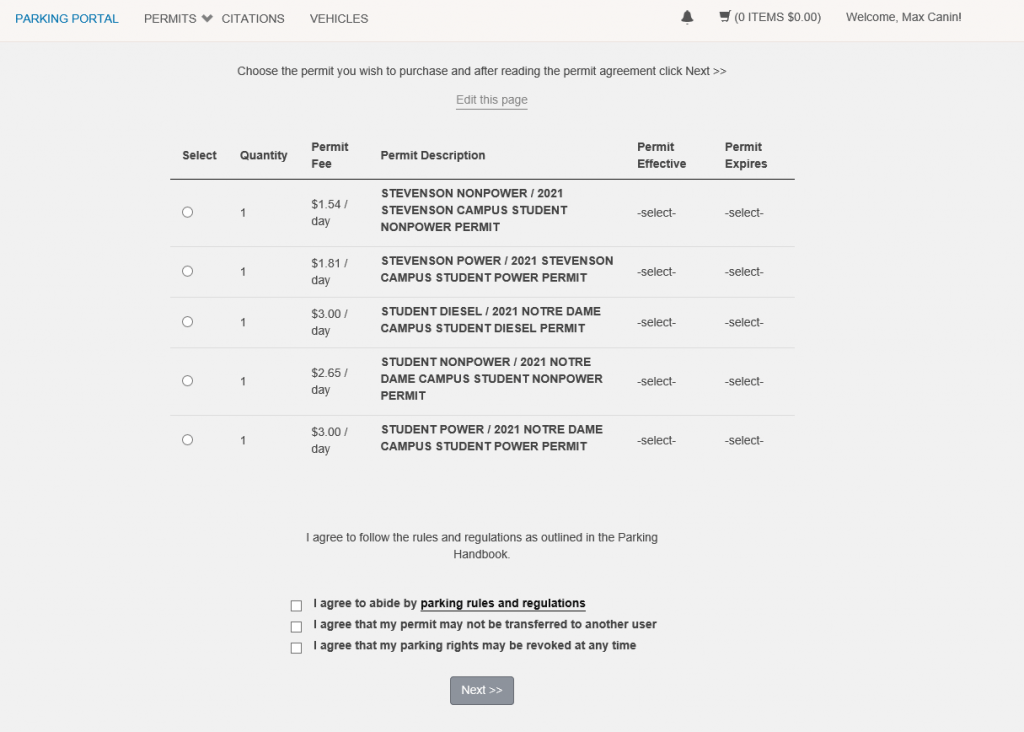Open the notifications bell icon
This screenshot has width=1024, height=732.
pos(687,18)
